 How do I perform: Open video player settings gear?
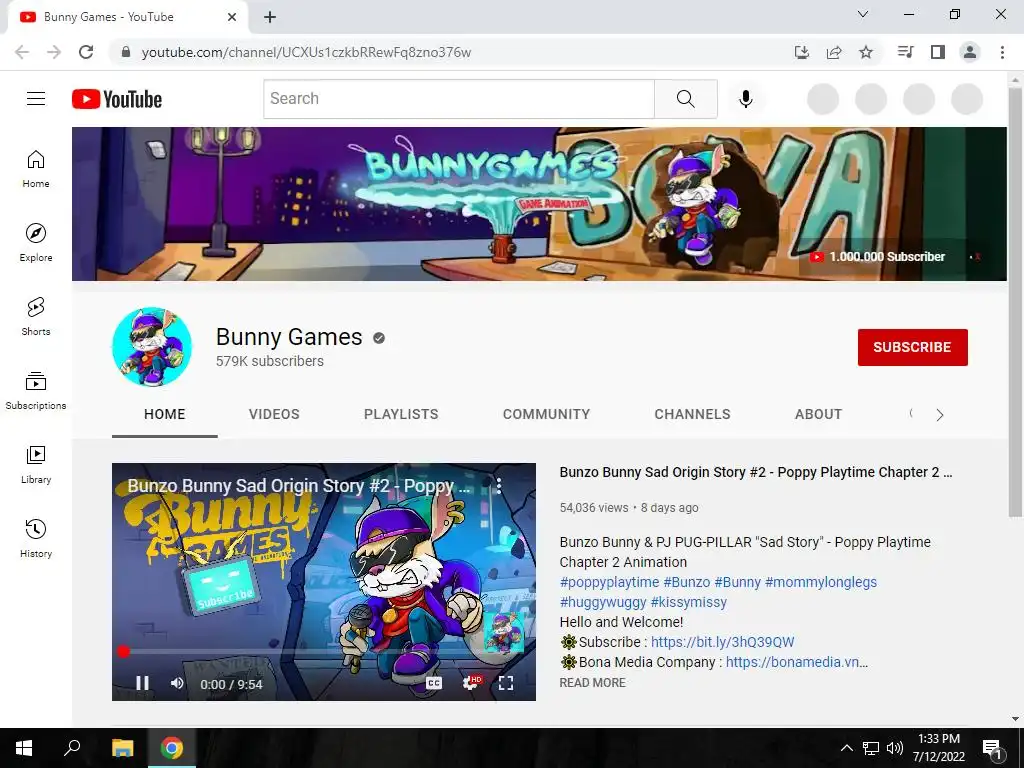pyautogui.click(x=471, y=683)
